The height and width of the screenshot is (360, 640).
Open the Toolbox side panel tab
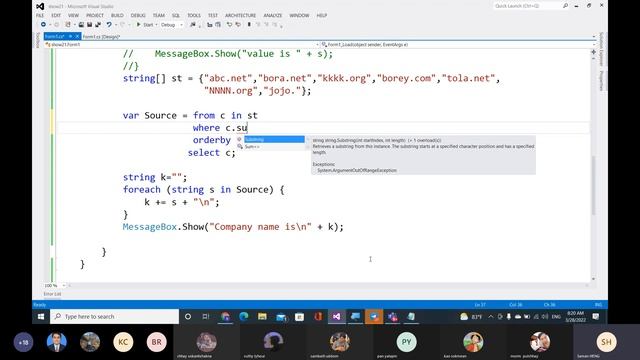pyautogui.click(x=38, y=40)
